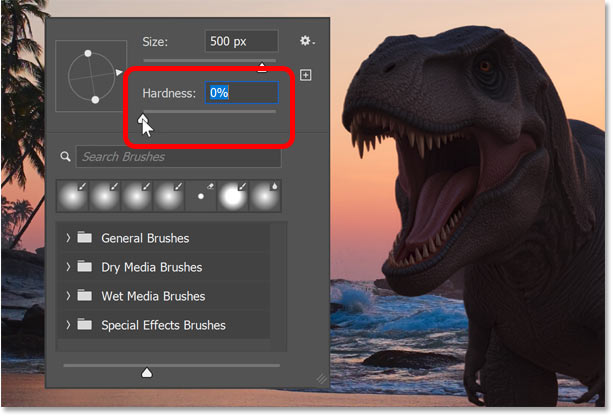The height and width of the screenshot is (416, 613).
Task: Click the magnifier search icon
Action: tap(66, 157)
